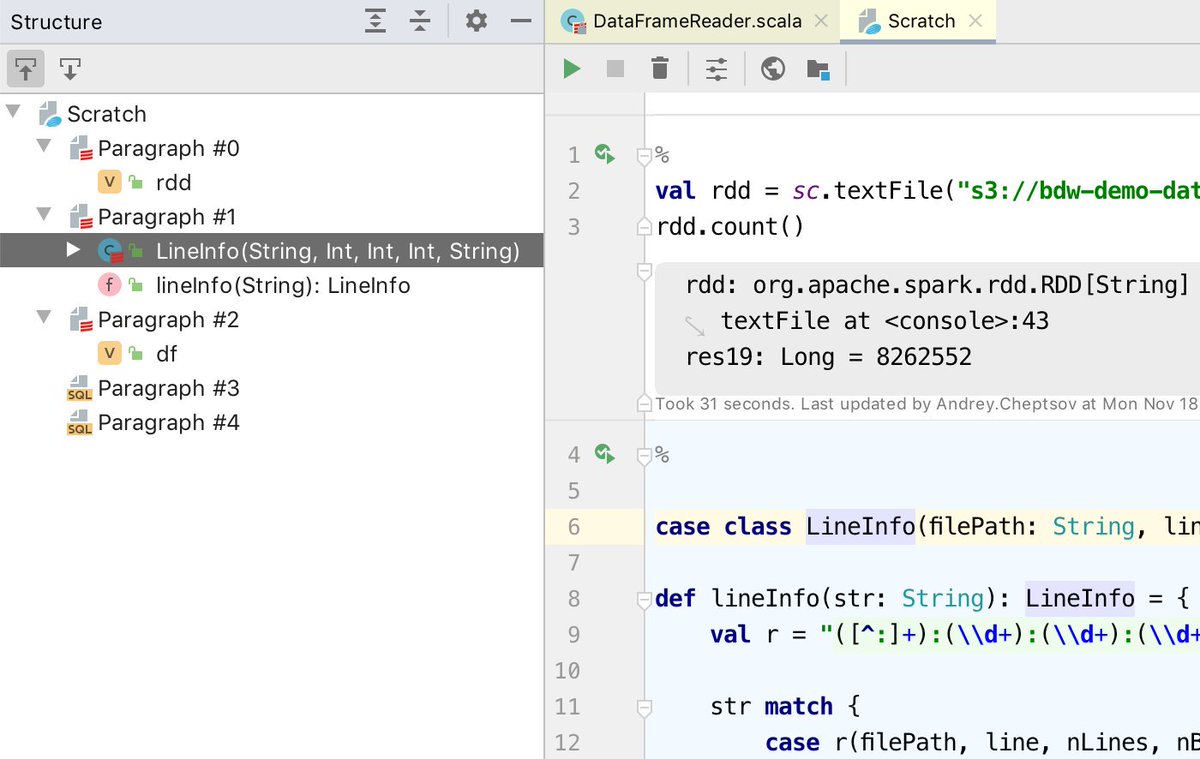Select the rdd variable item
This screenshot has width=1200, height=759.
click(x=272, y=182)
